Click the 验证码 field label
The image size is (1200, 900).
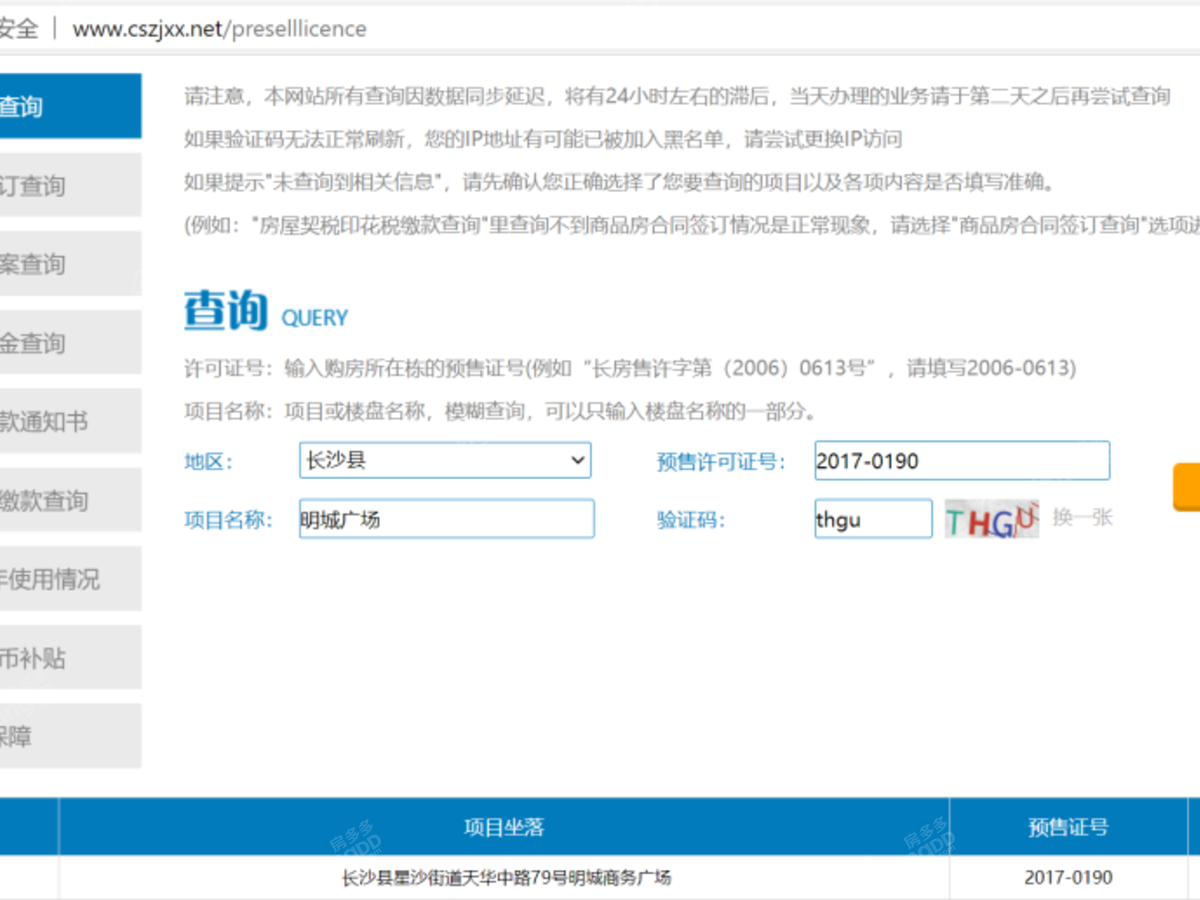[690, 520]
